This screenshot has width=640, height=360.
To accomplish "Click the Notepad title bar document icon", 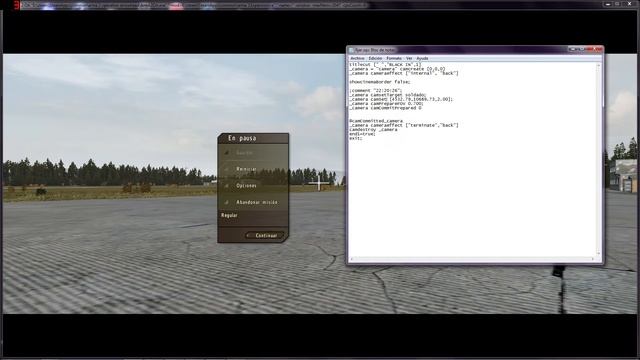I will coord(351,50).
